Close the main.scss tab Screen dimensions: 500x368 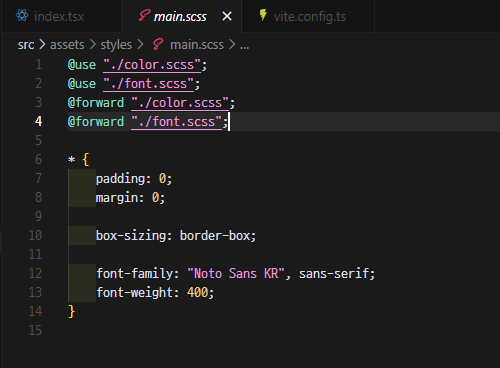pyautogui.click(x=227, y=16)
